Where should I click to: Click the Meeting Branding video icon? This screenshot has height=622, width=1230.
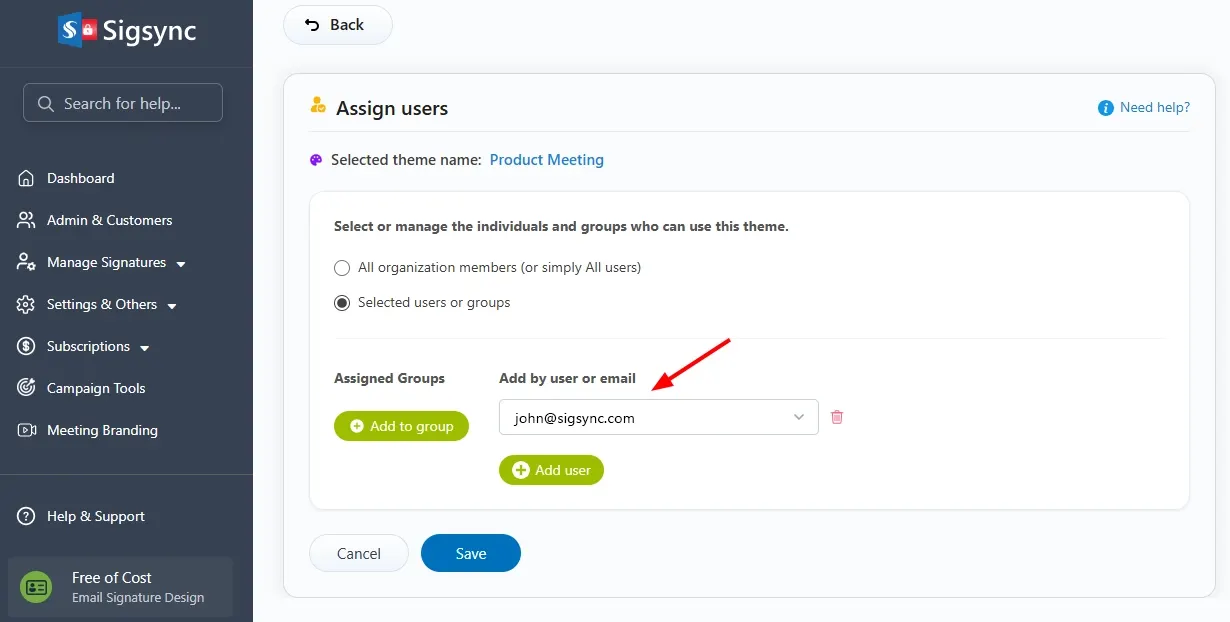coord(27,430)
